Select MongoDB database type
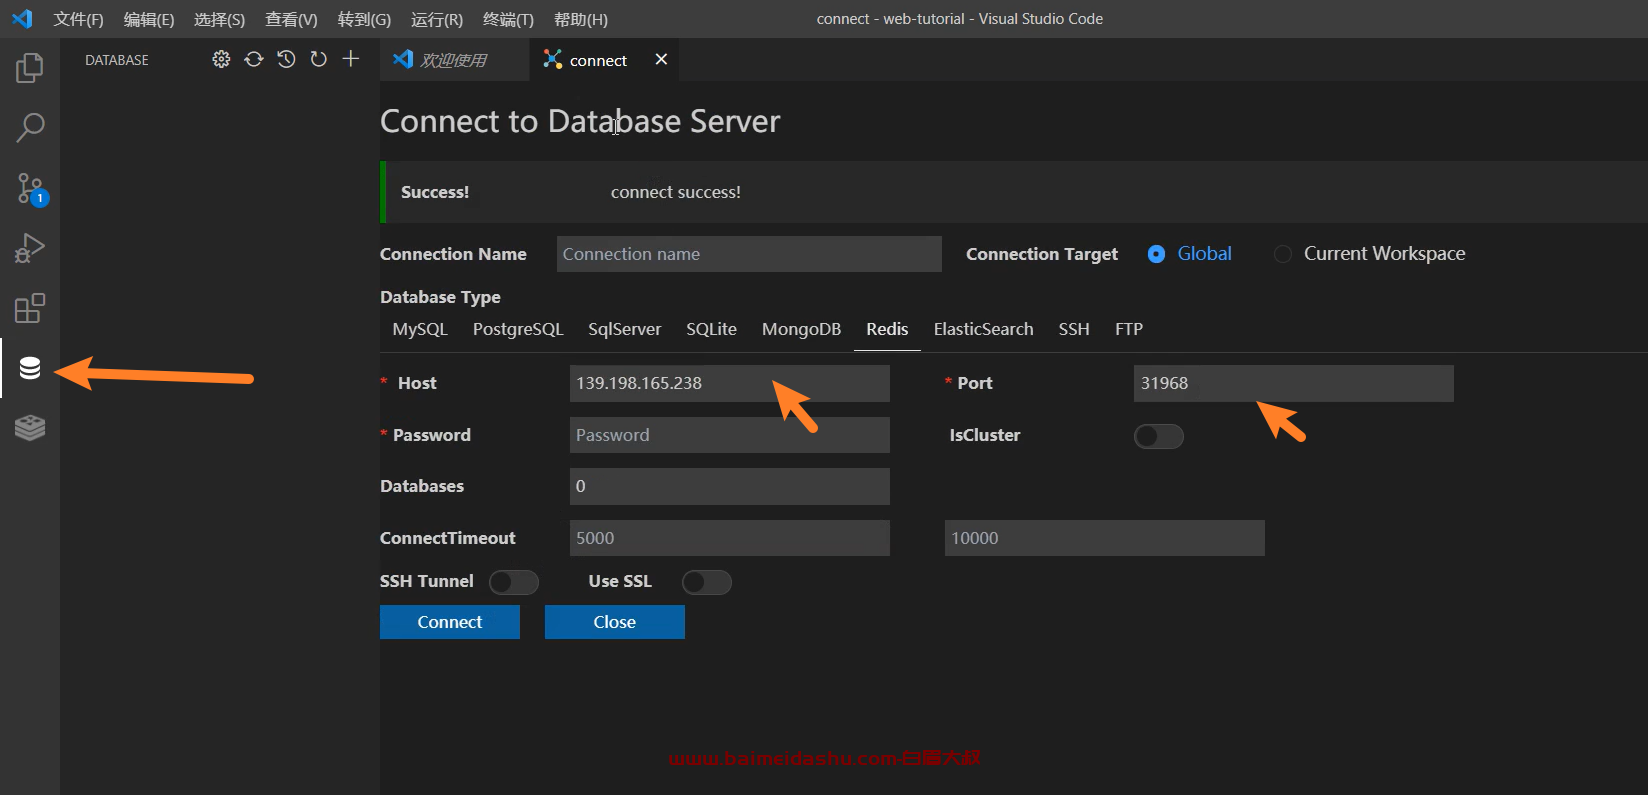1648x795 pixels. click(801, 329)
